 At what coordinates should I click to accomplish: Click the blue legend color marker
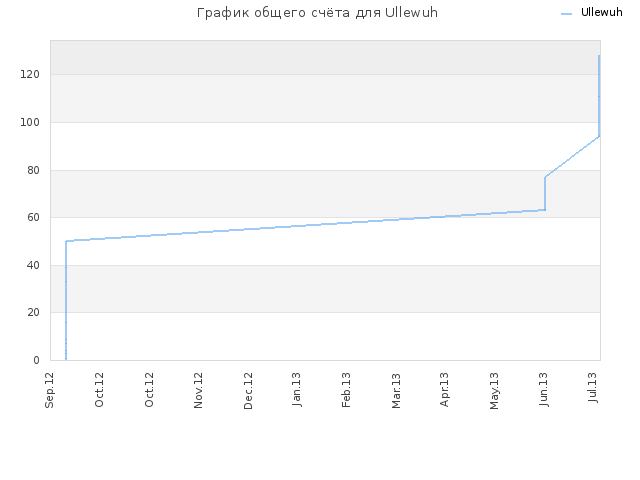coord(567,14)
